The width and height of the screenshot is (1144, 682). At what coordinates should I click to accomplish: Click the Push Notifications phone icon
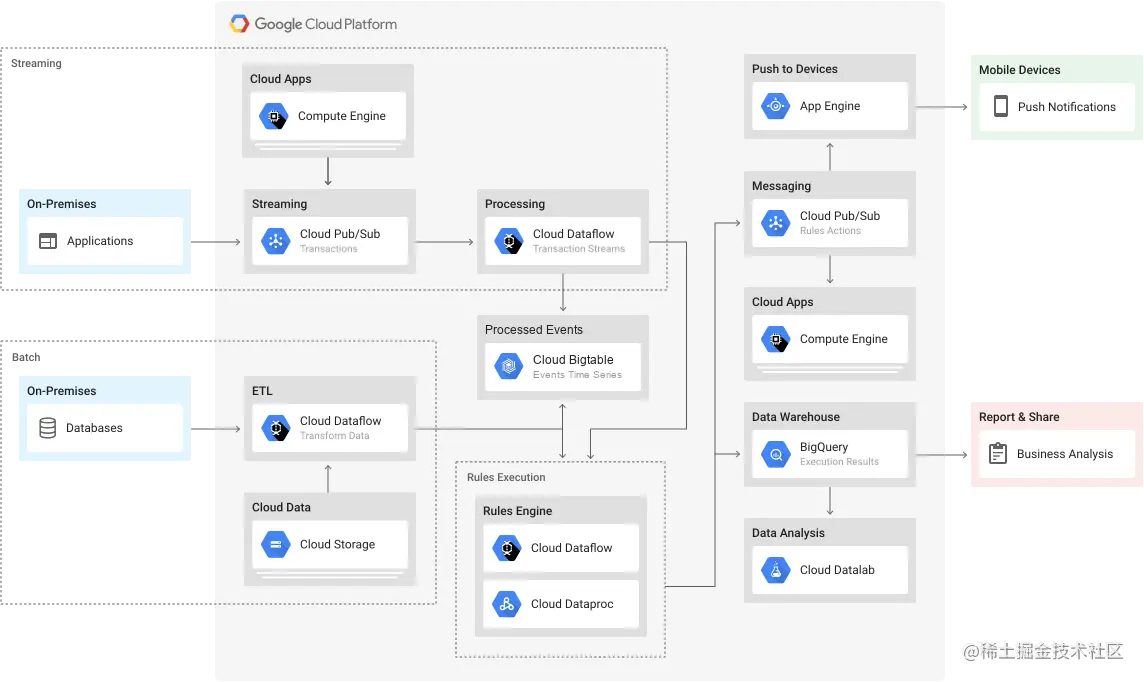(1001, 106)
